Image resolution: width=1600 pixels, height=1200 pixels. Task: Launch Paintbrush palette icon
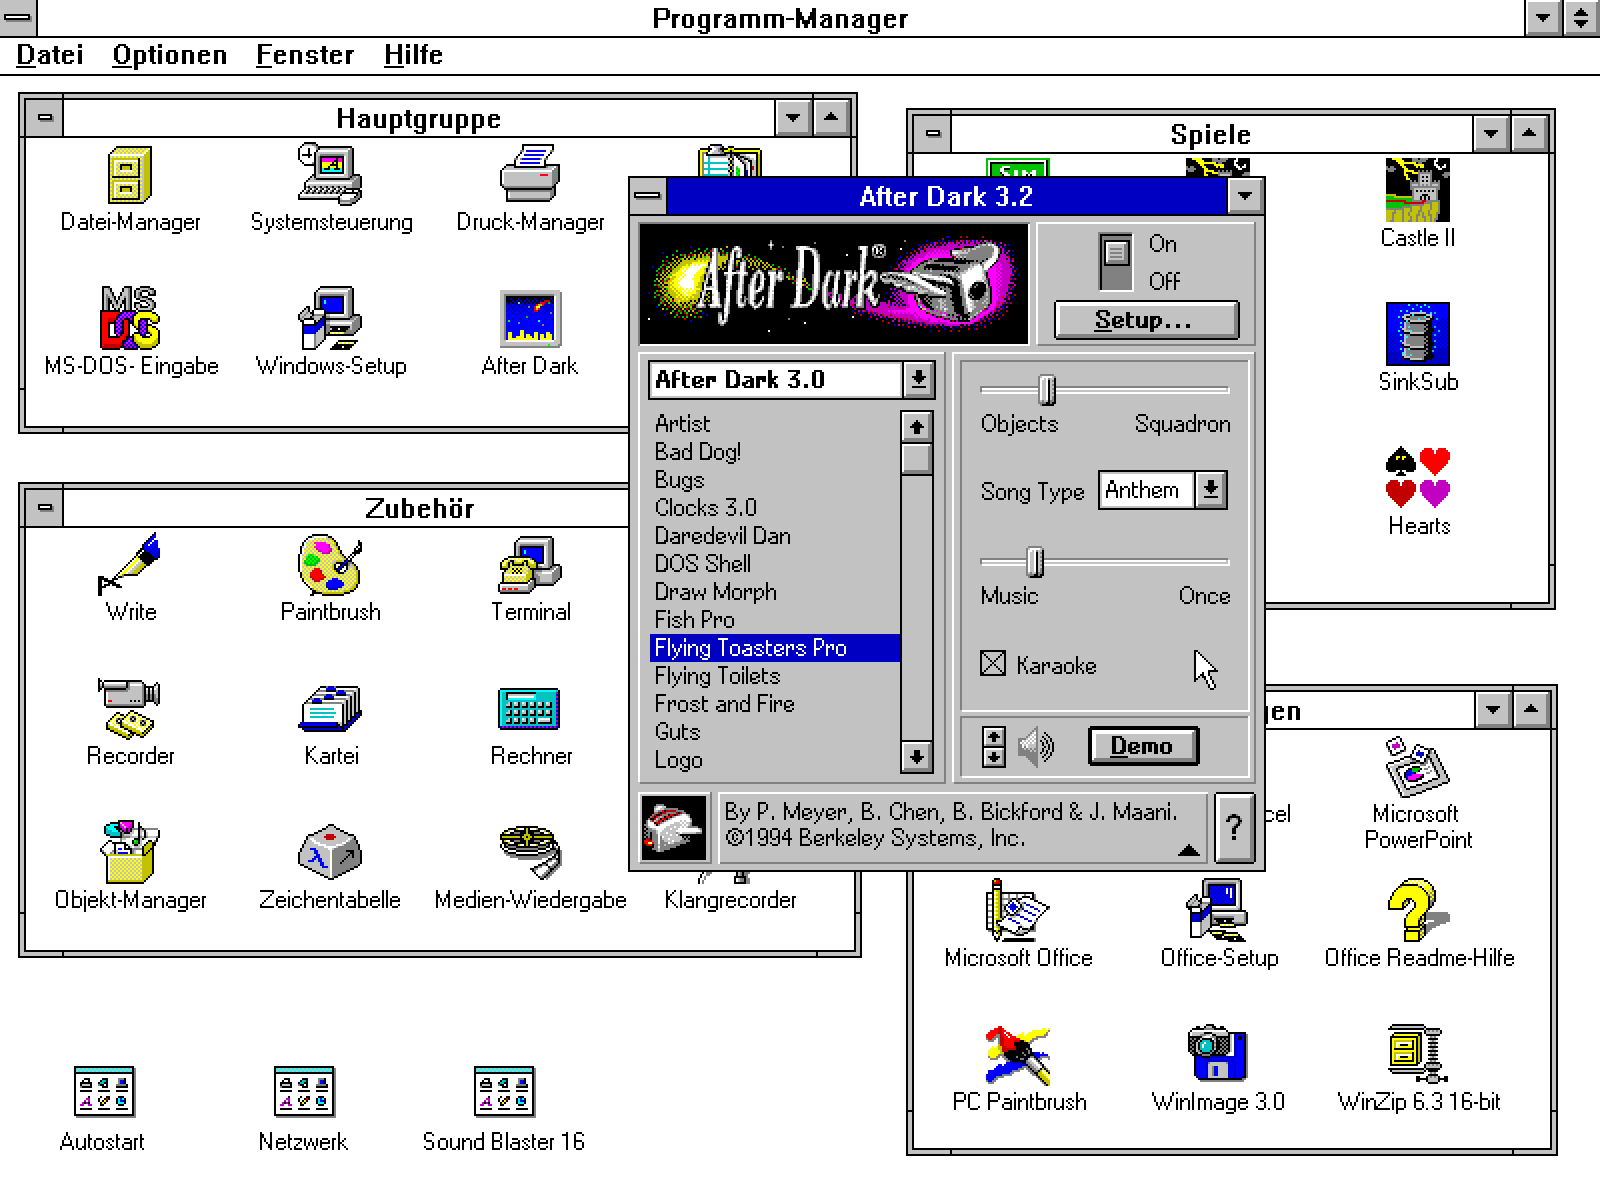(x=330, y=564)
